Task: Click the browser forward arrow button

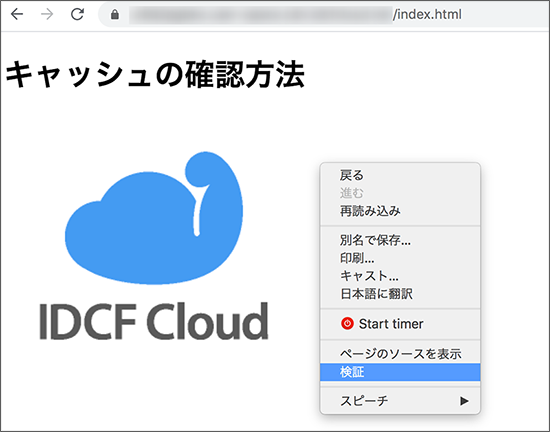Action: click(x=47, y=14)
